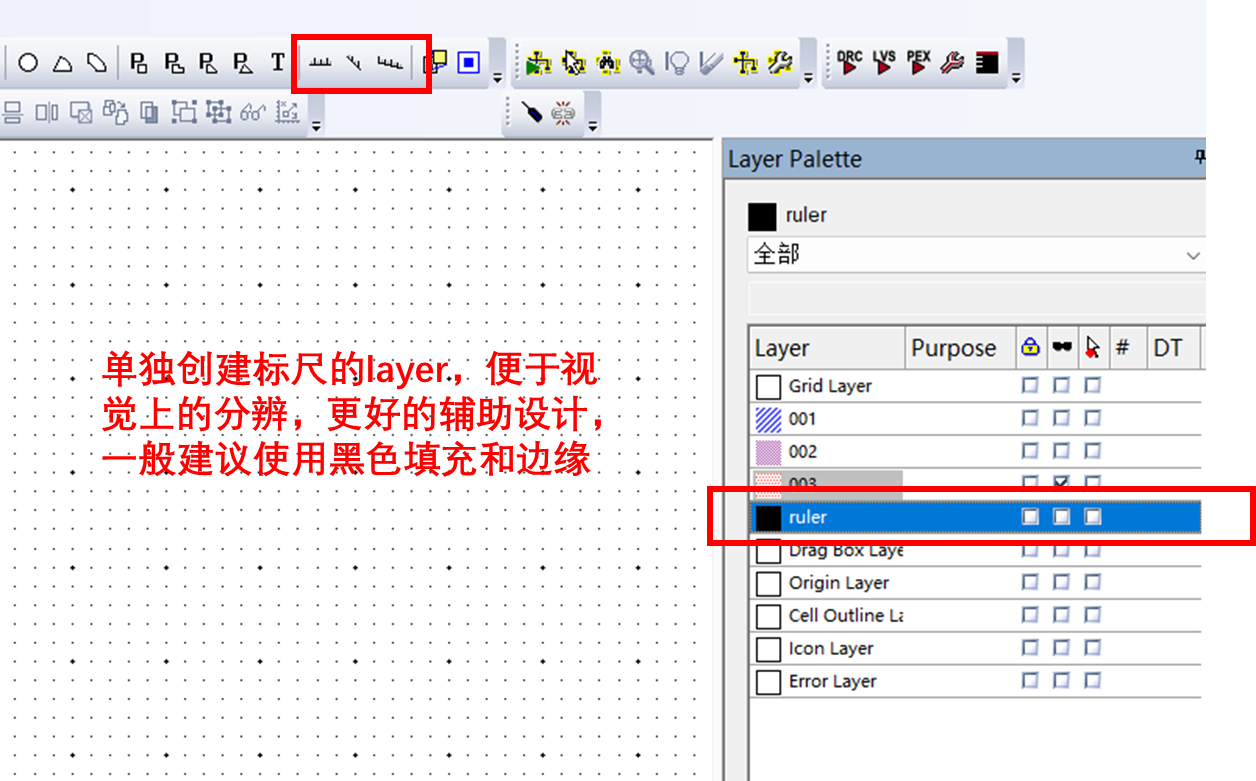Click the Purpose column header

click(960, 348)
